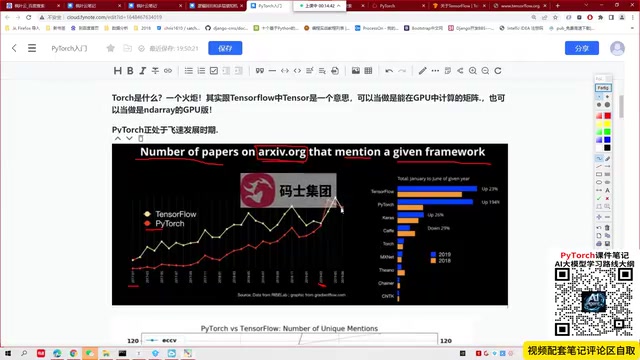The height and width of the screenshot is (360, 640).
Task: Clear drawings with the palette trash icon
Action: 607,228
